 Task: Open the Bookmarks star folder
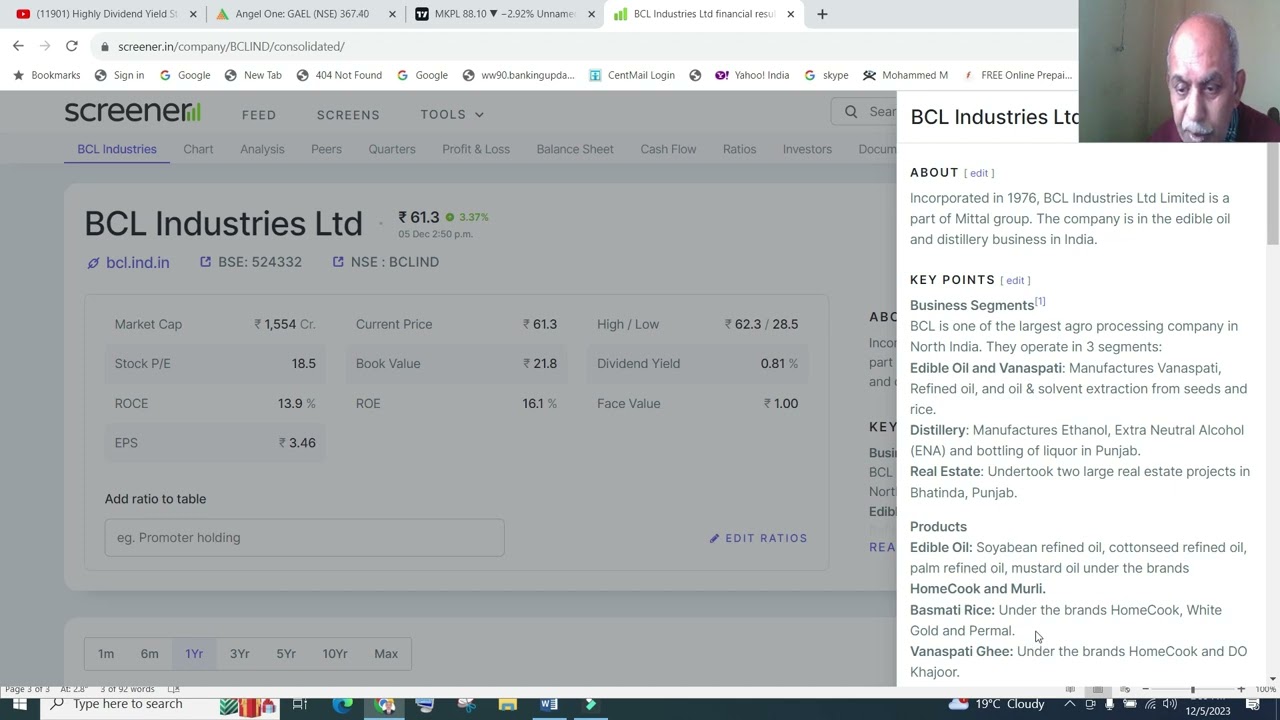46,75
